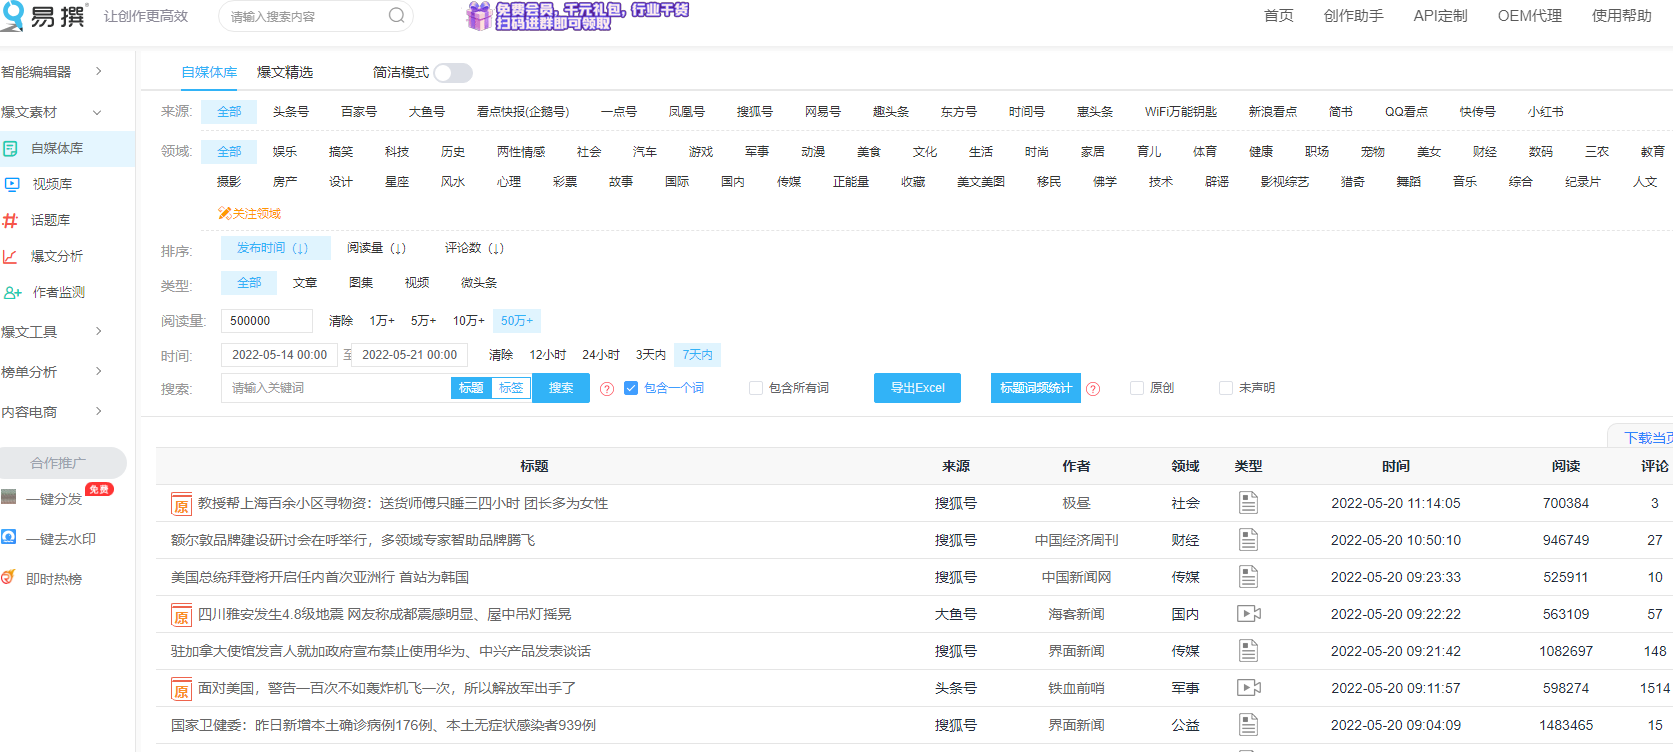Click article icon in 驻加拿大使馆 row
1673x752 pixels.
(1248, 651)
